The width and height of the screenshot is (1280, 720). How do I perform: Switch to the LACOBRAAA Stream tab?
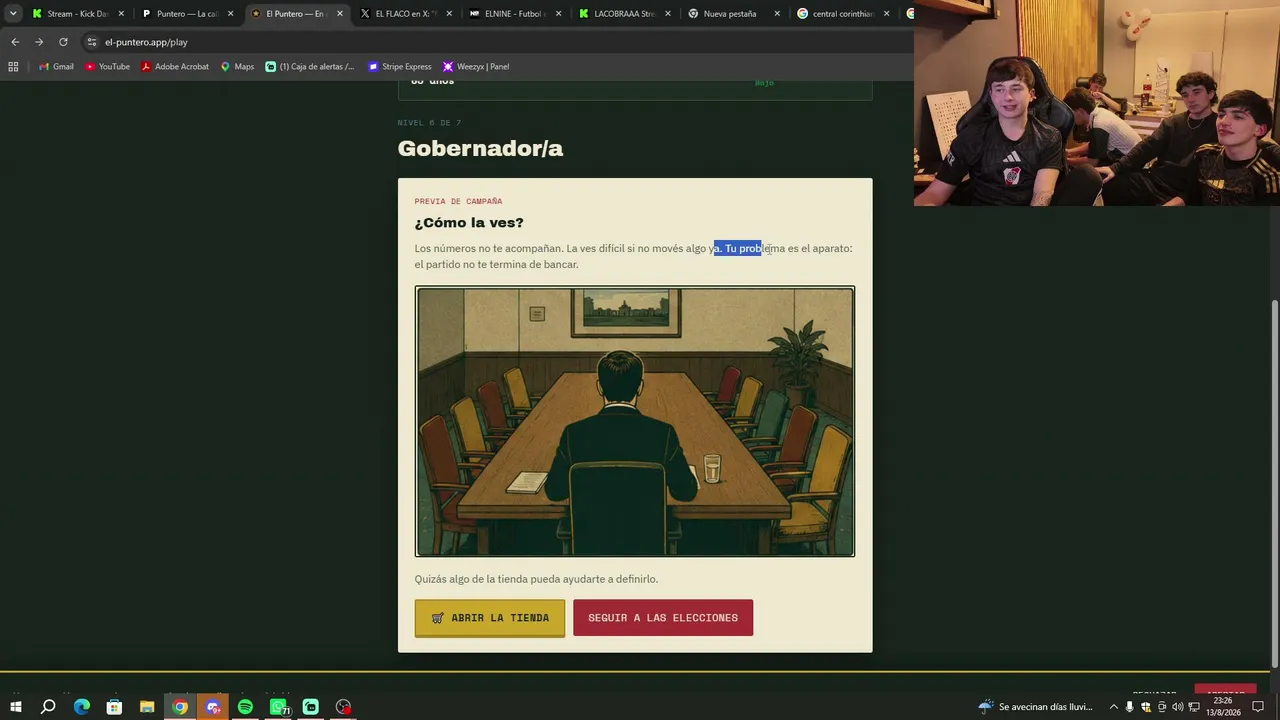pos(624,14)
